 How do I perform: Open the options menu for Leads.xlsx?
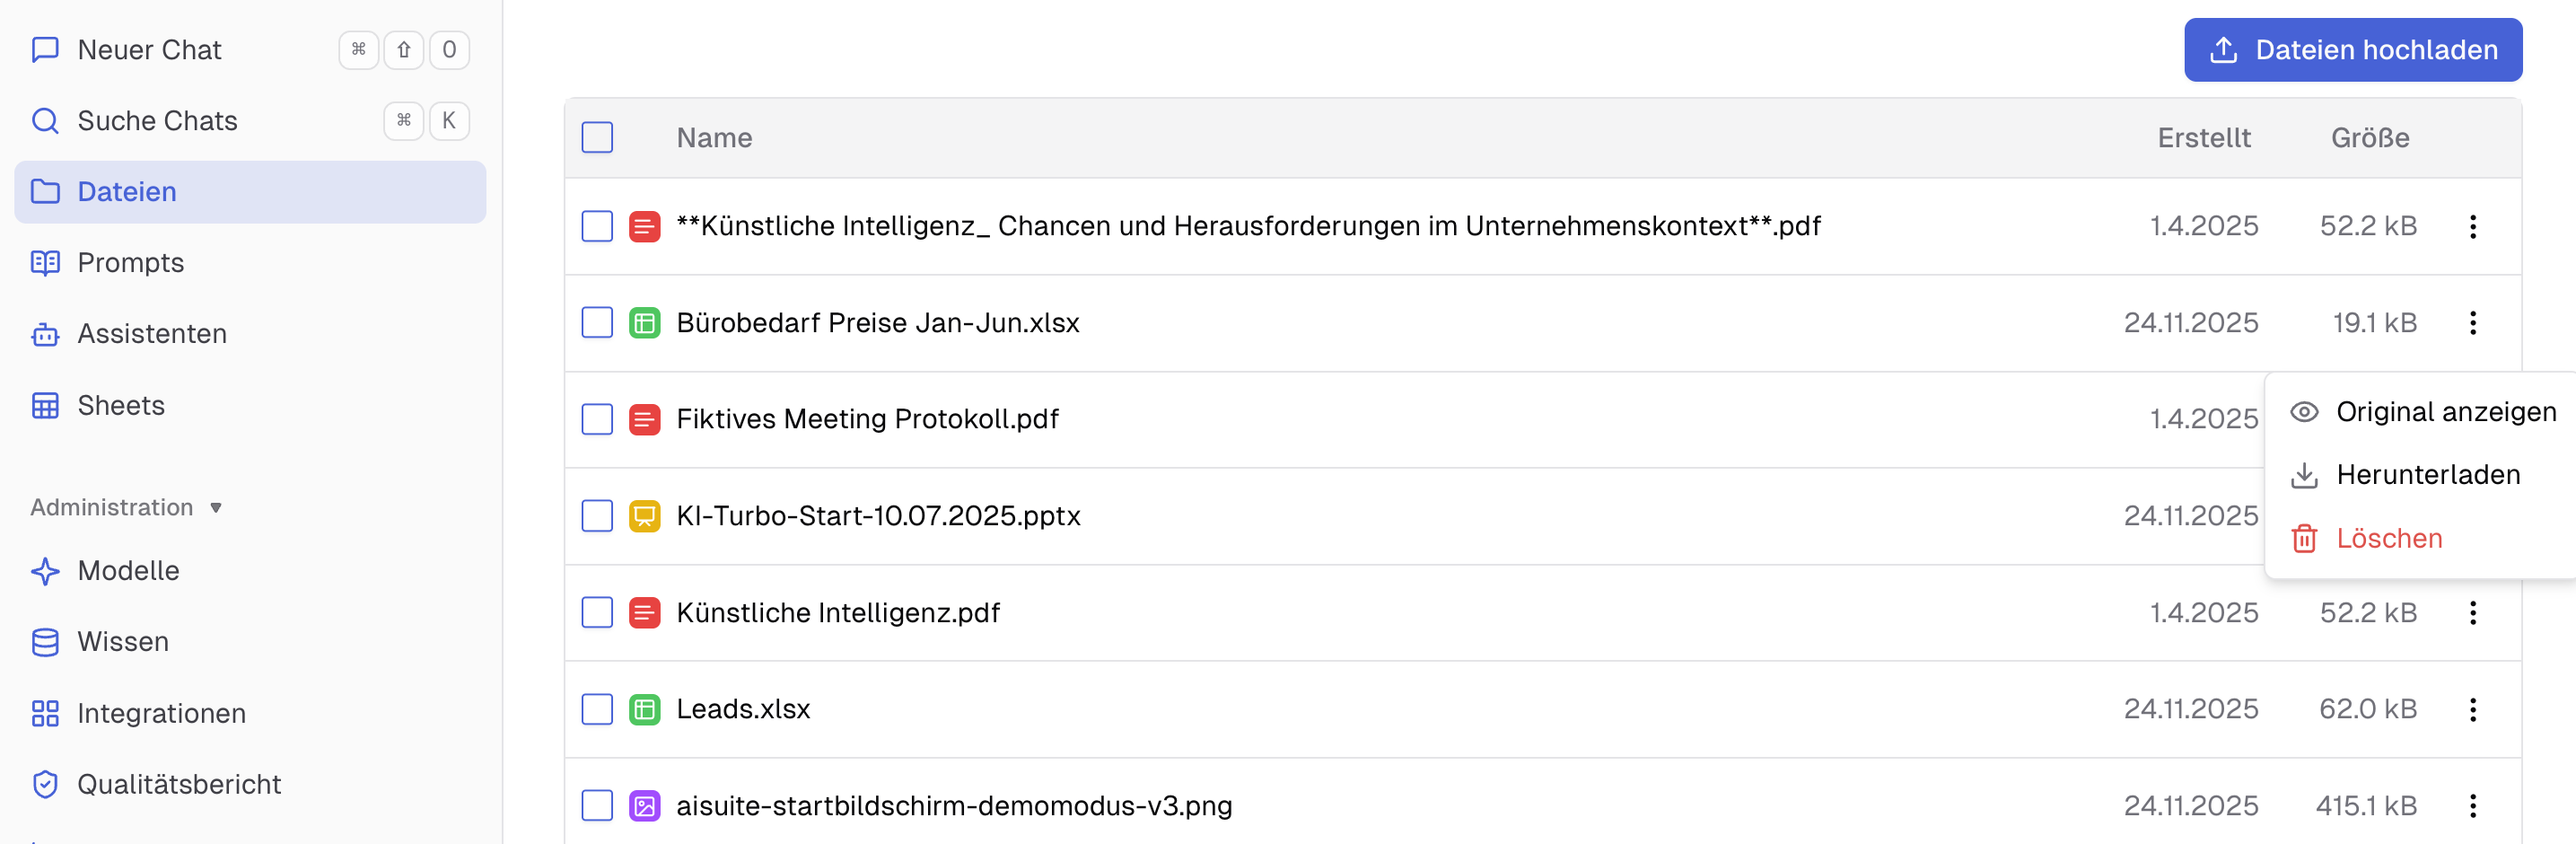tap(2474, 709)
